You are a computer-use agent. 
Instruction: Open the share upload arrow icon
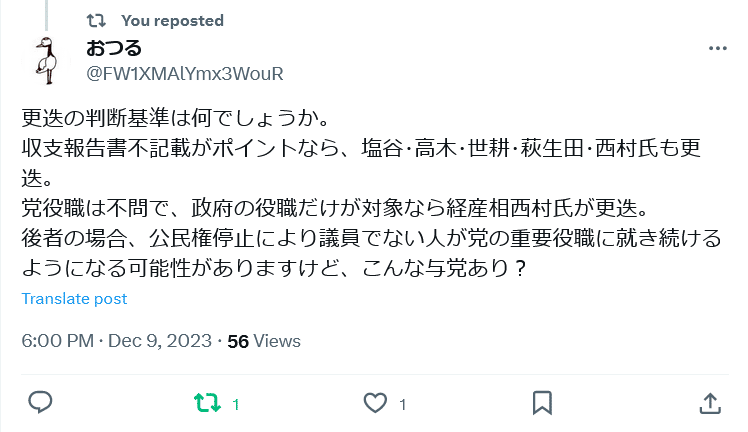[710, 403]
